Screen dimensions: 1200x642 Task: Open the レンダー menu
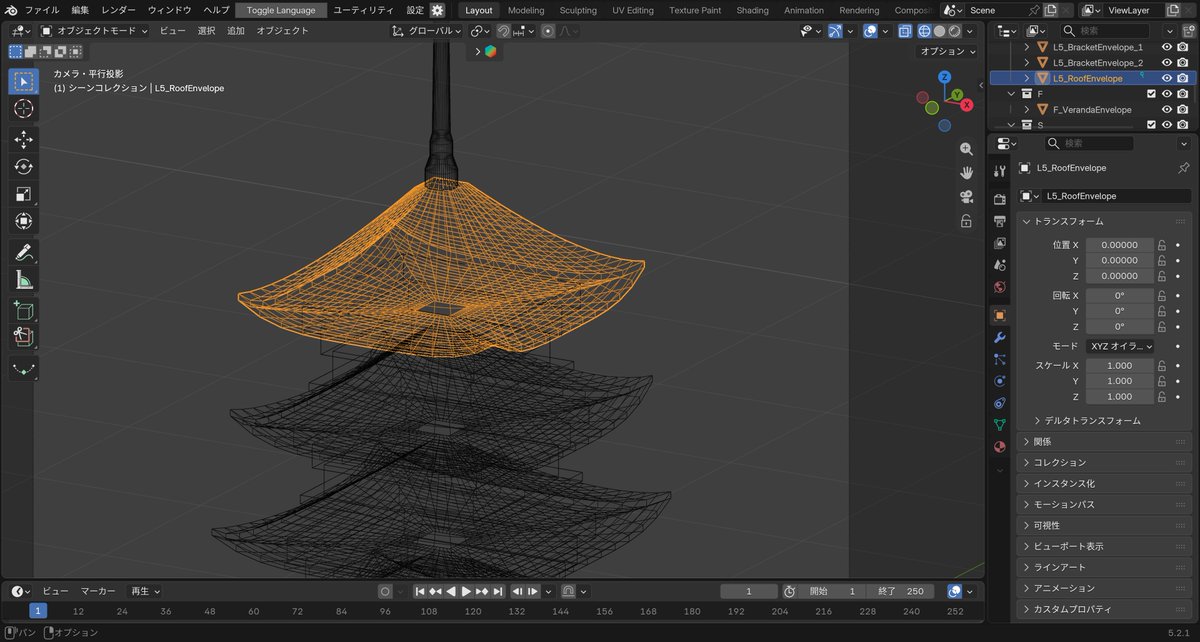pyautogui.click(x=118, y=10)
